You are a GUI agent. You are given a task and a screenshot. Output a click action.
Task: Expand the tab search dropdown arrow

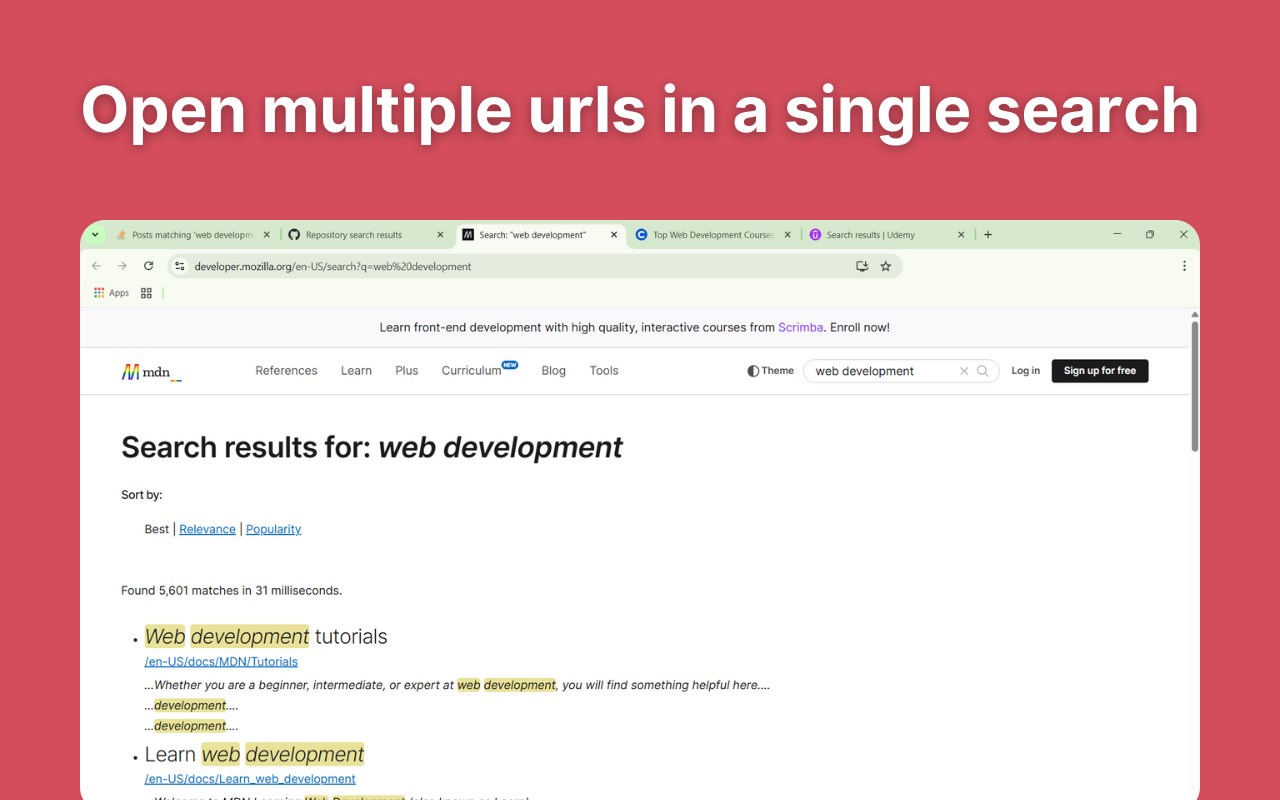[x=95, y=235]
